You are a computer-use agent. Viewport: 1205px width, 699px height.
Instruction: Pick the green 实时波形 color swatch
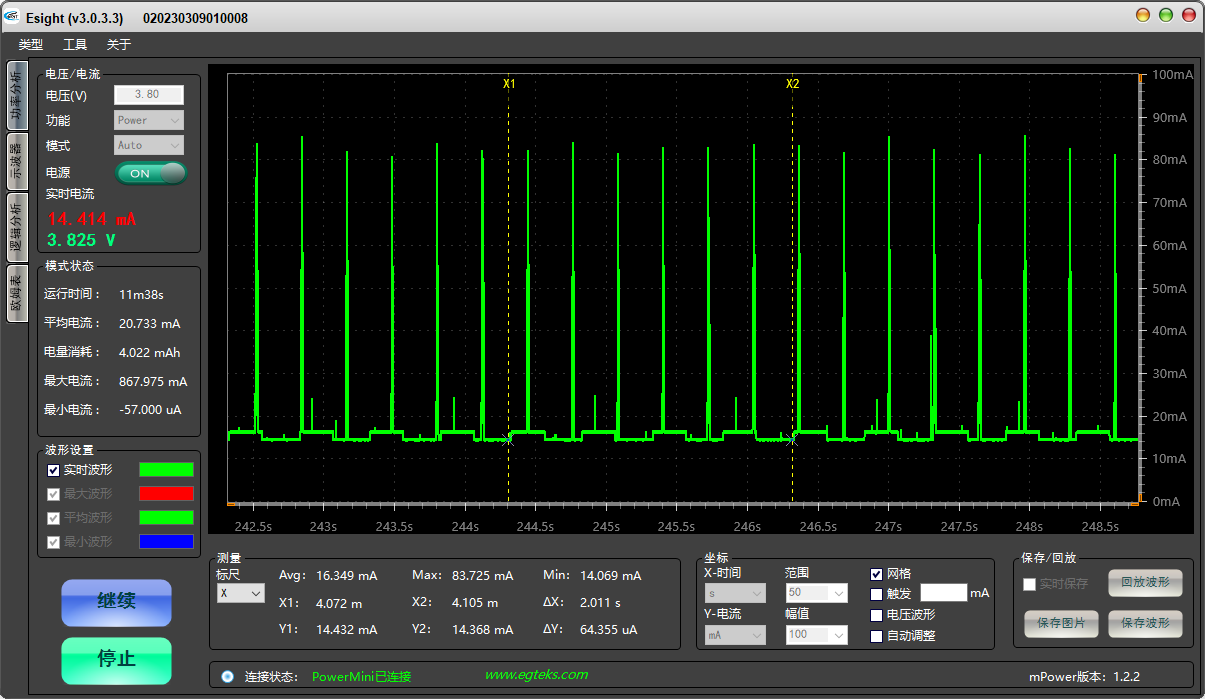click(166, 470)
